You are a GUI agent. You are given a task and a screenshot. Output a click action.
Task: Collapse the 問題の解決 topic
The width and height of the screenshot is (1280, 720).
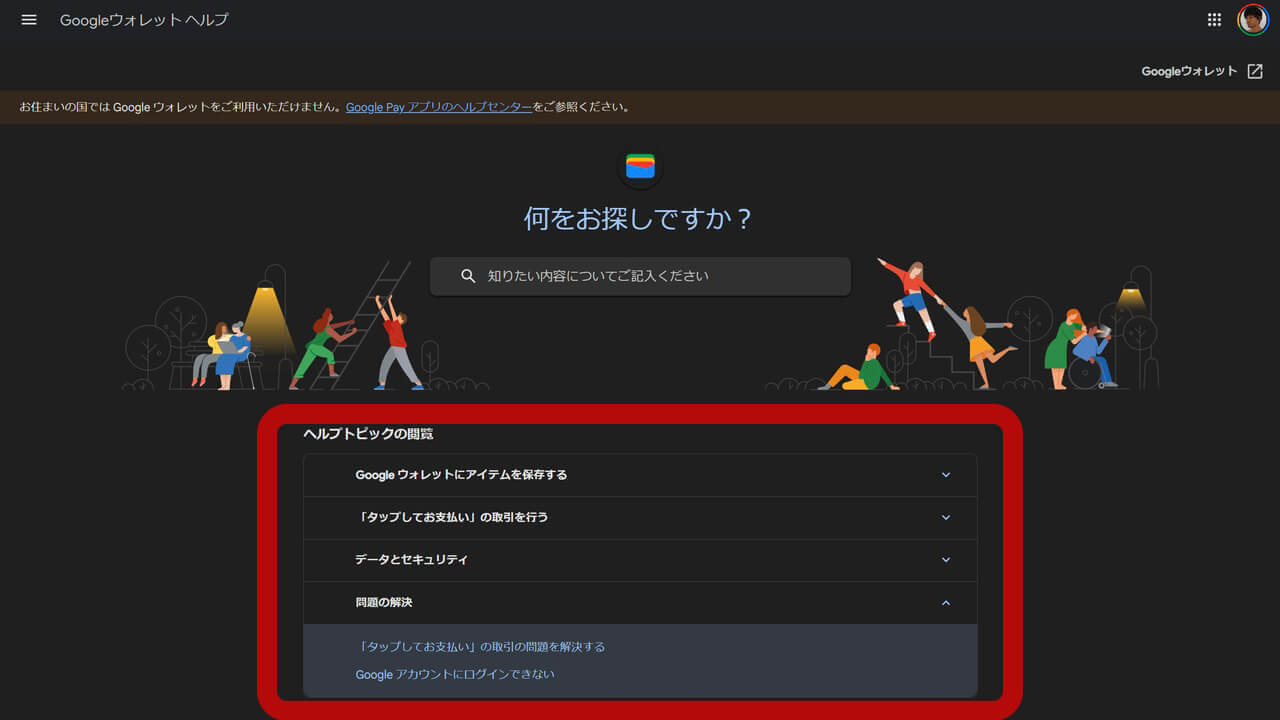click(640, 603)
